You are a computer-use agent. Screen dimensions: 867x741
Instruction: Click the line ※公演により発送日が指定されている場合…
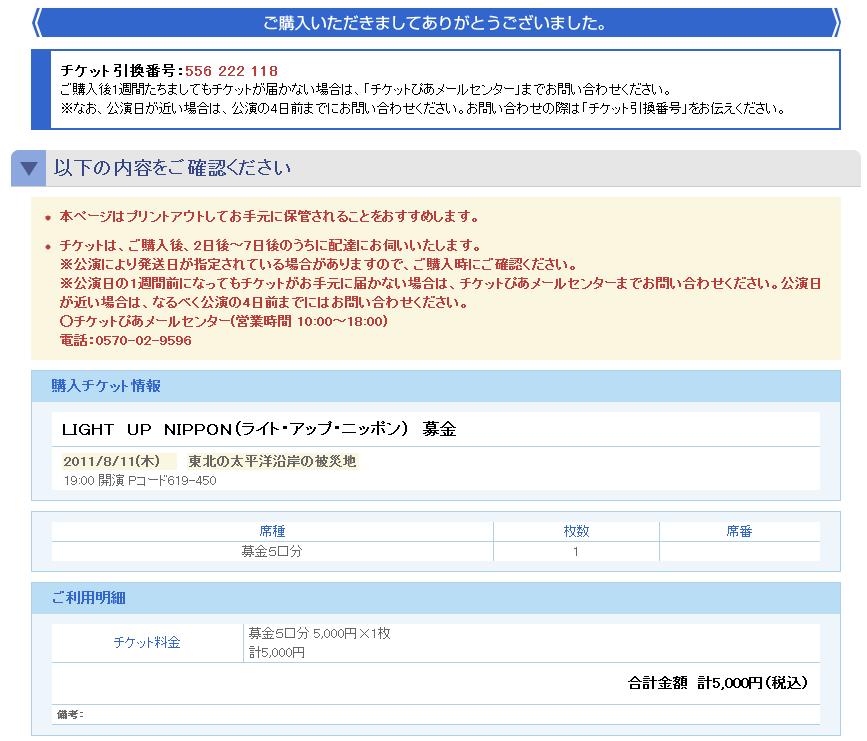(x=318, y=264)
